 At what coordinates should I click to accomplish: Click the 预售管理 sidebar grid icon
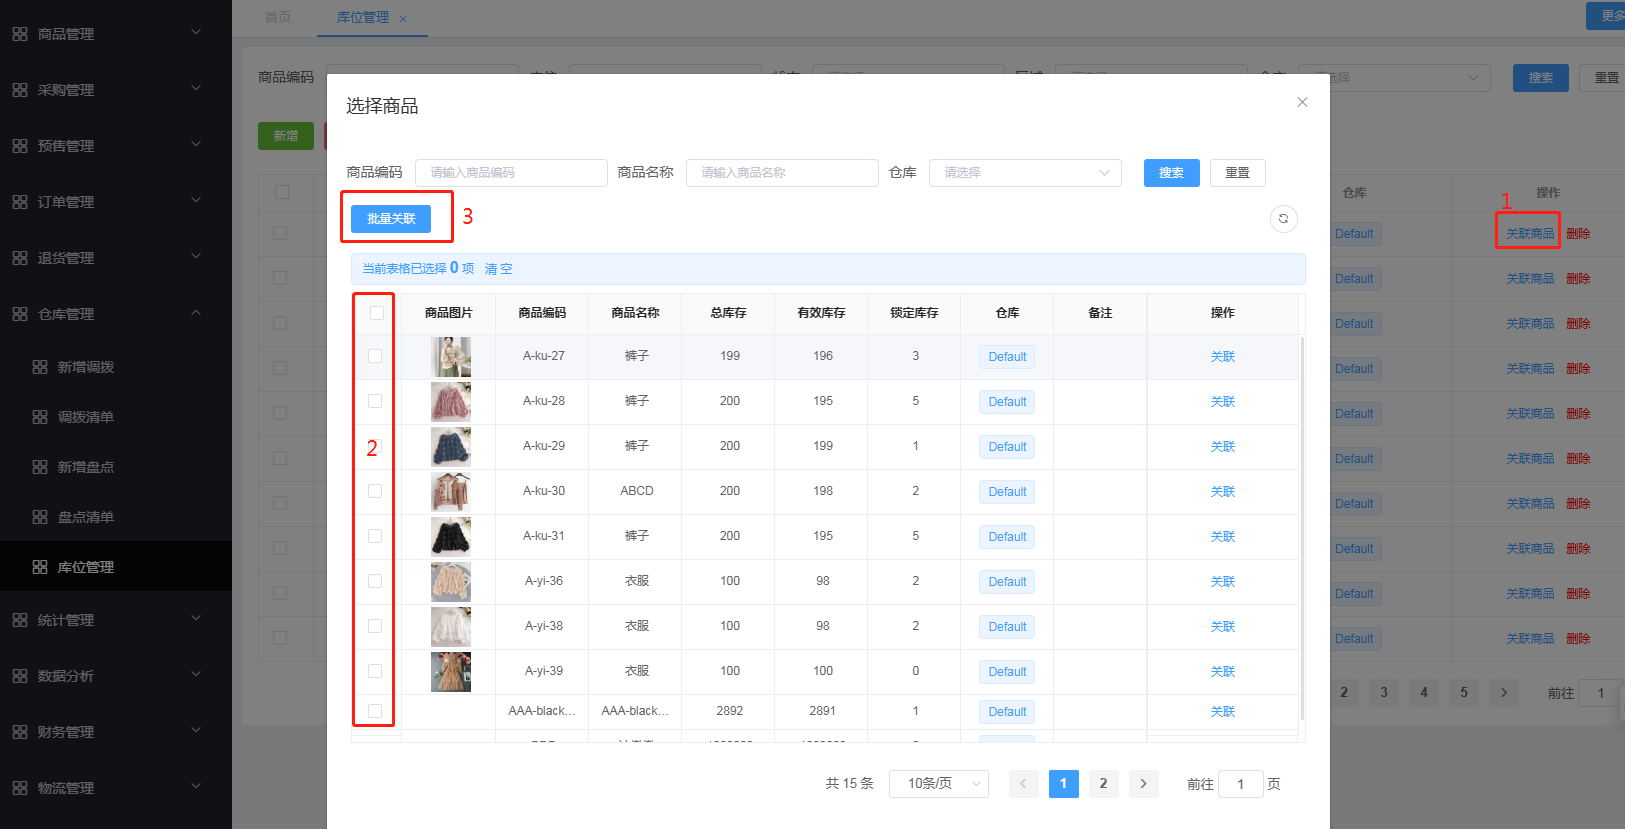tap(20, 146)
